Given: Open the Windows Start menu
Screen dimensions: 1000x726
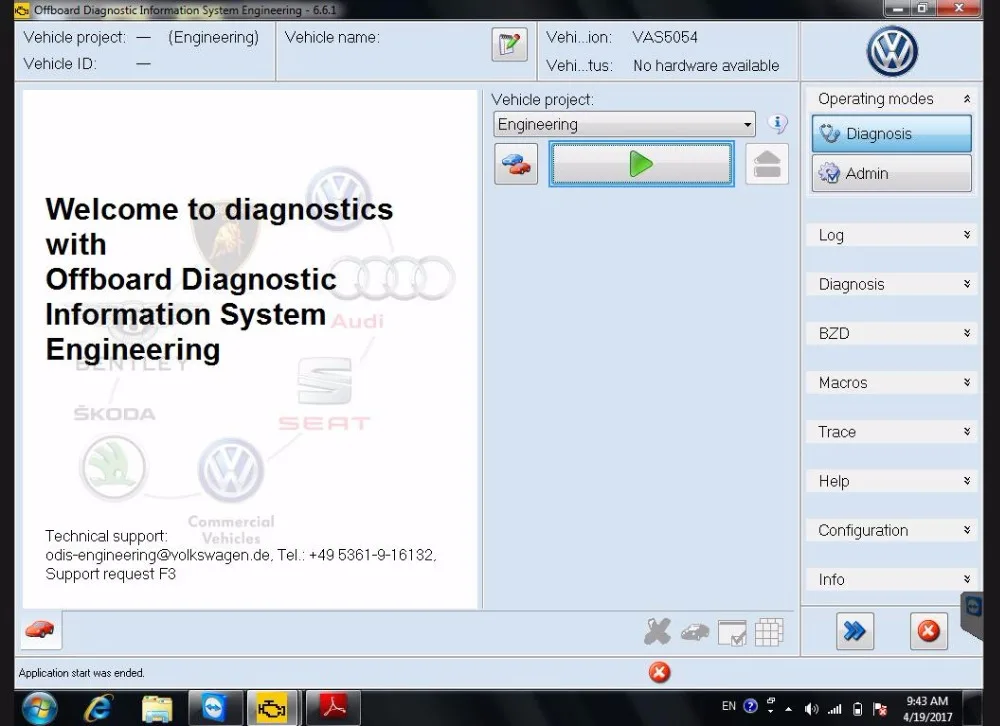Looking at the screenshot, I should 40,708.
